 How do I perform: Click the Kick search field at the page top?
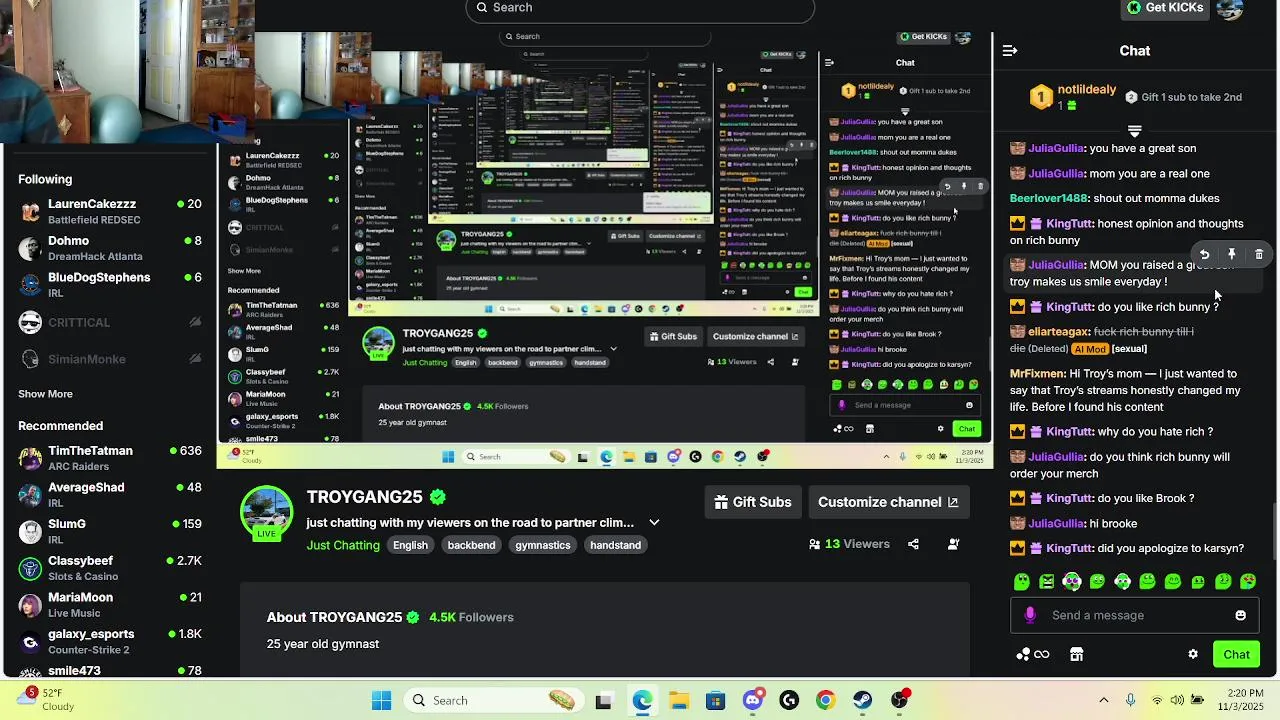click(640, 9)
